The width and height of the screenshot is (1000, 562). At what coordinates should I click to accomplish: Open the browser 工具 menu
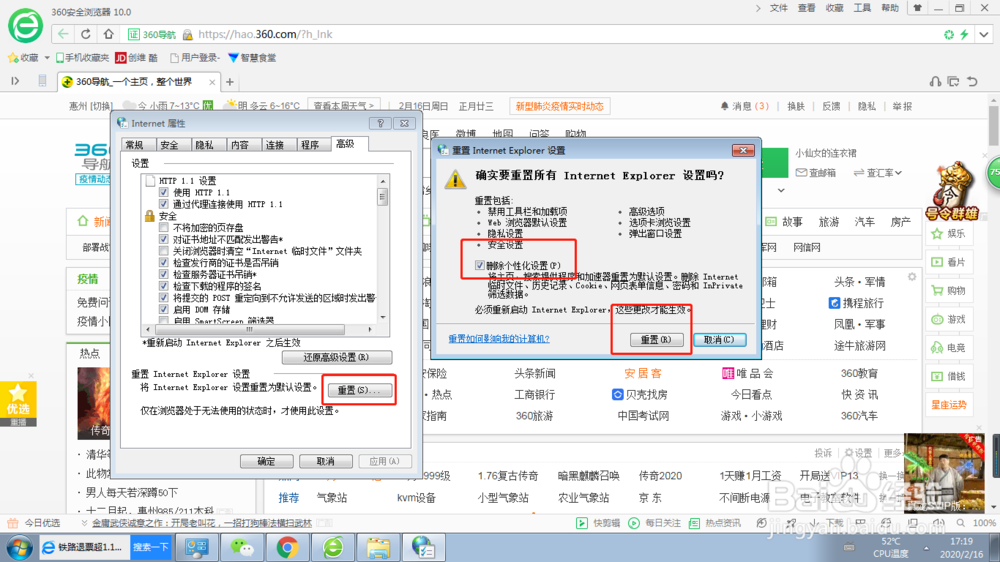coord(862,8)
